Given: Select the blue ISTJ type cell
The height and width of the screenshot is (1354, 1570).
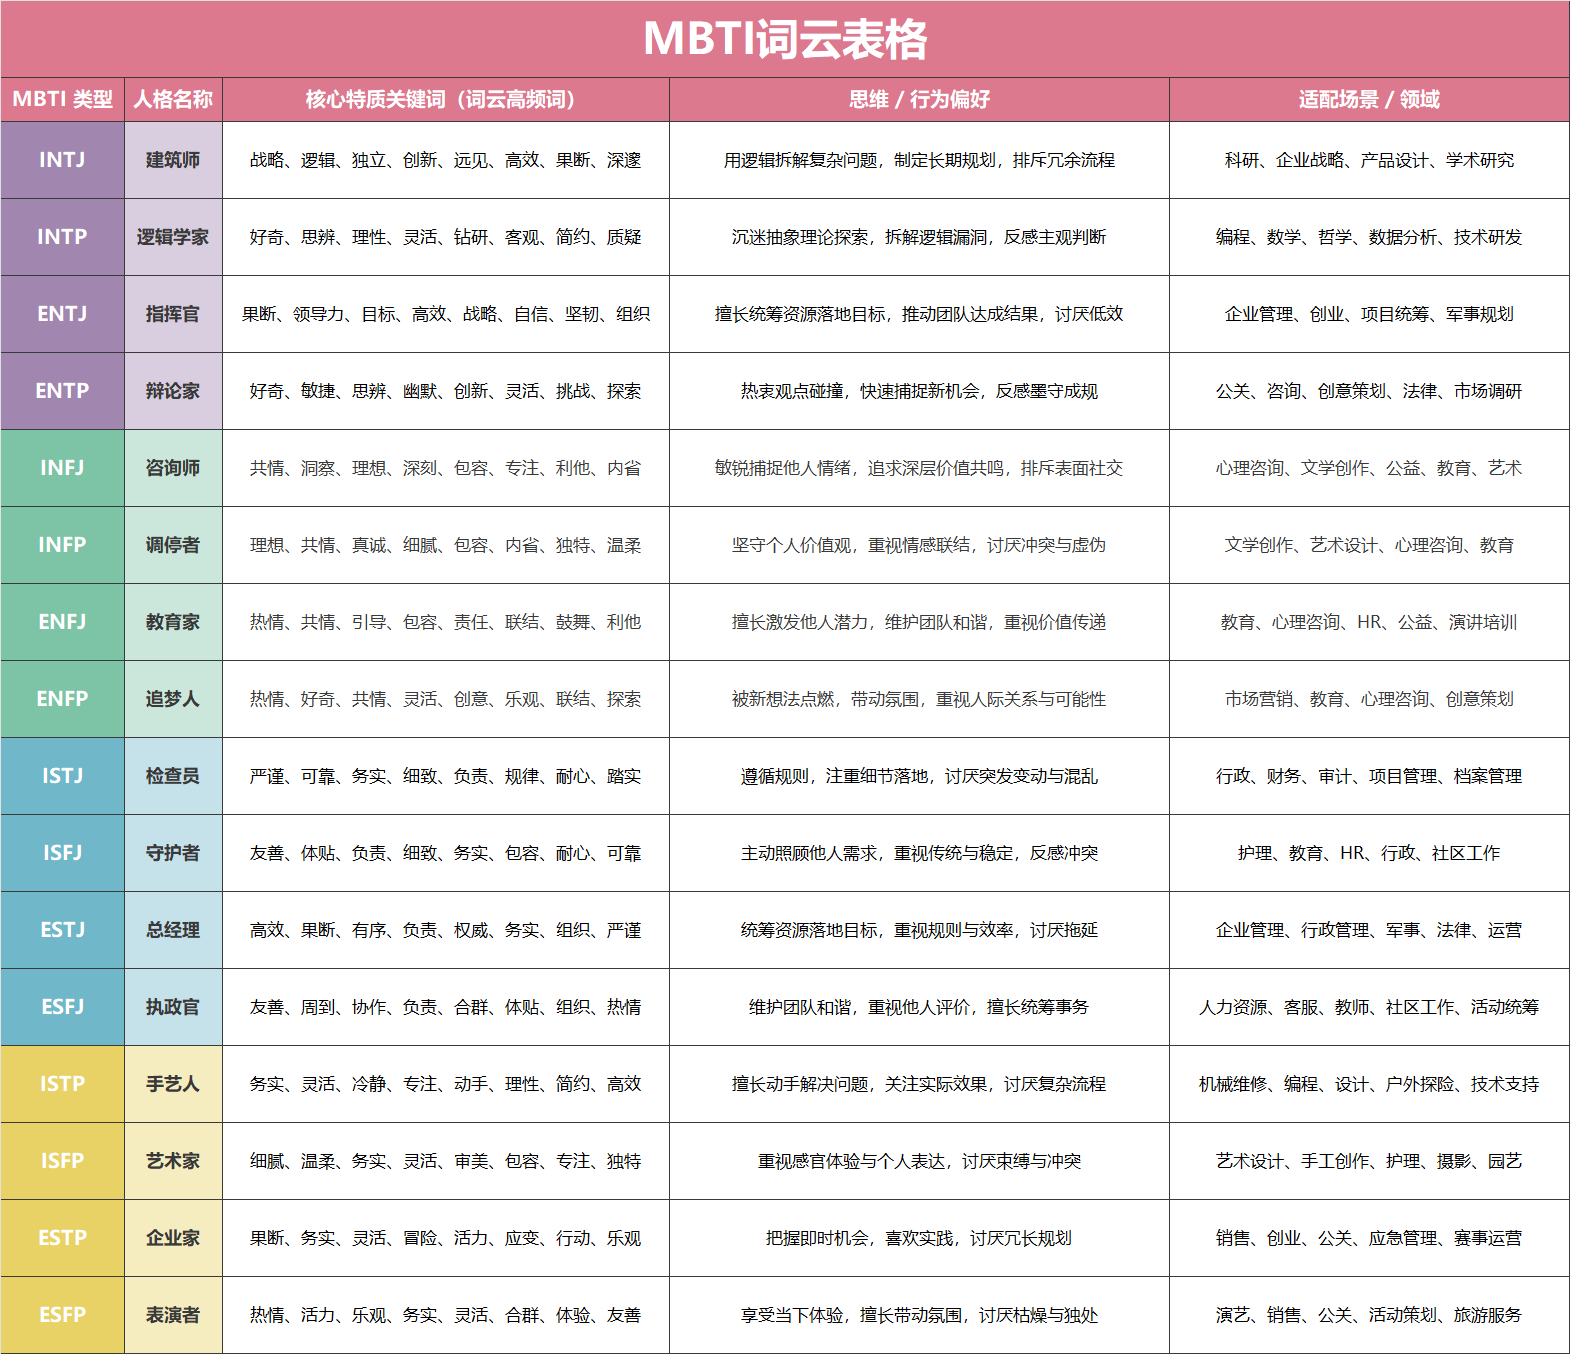Looking at the screenshot, I should tap(62, 776).
